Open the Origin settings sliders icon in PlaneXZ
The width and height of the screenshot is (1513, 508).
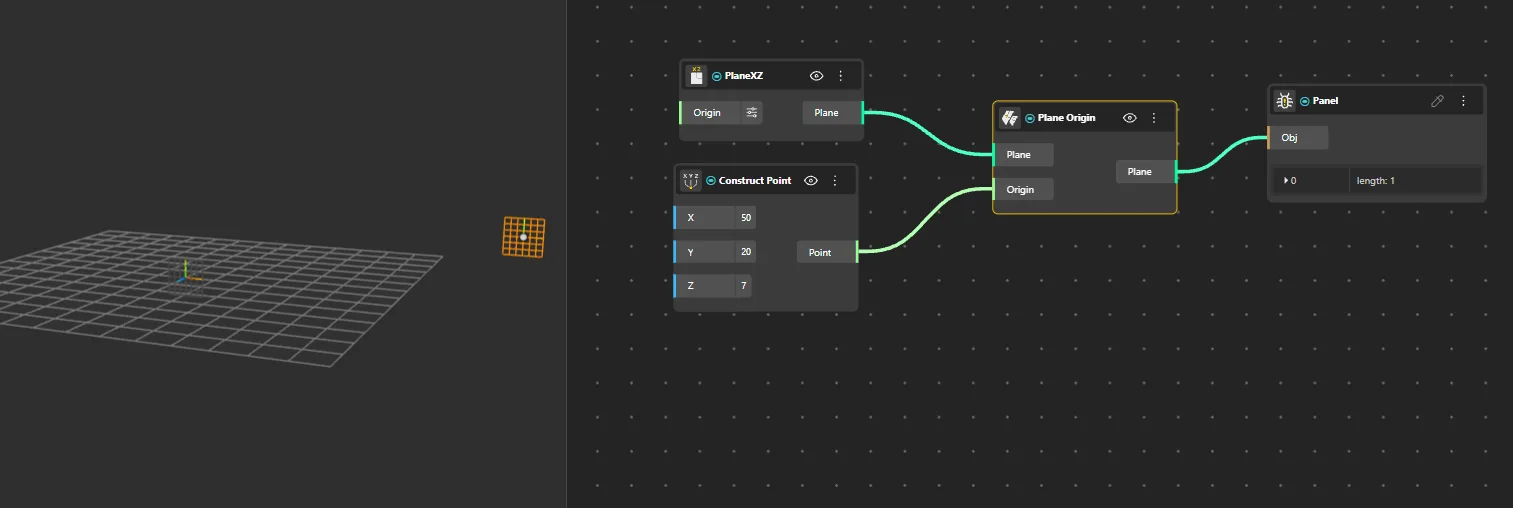[x=751, y=113]
